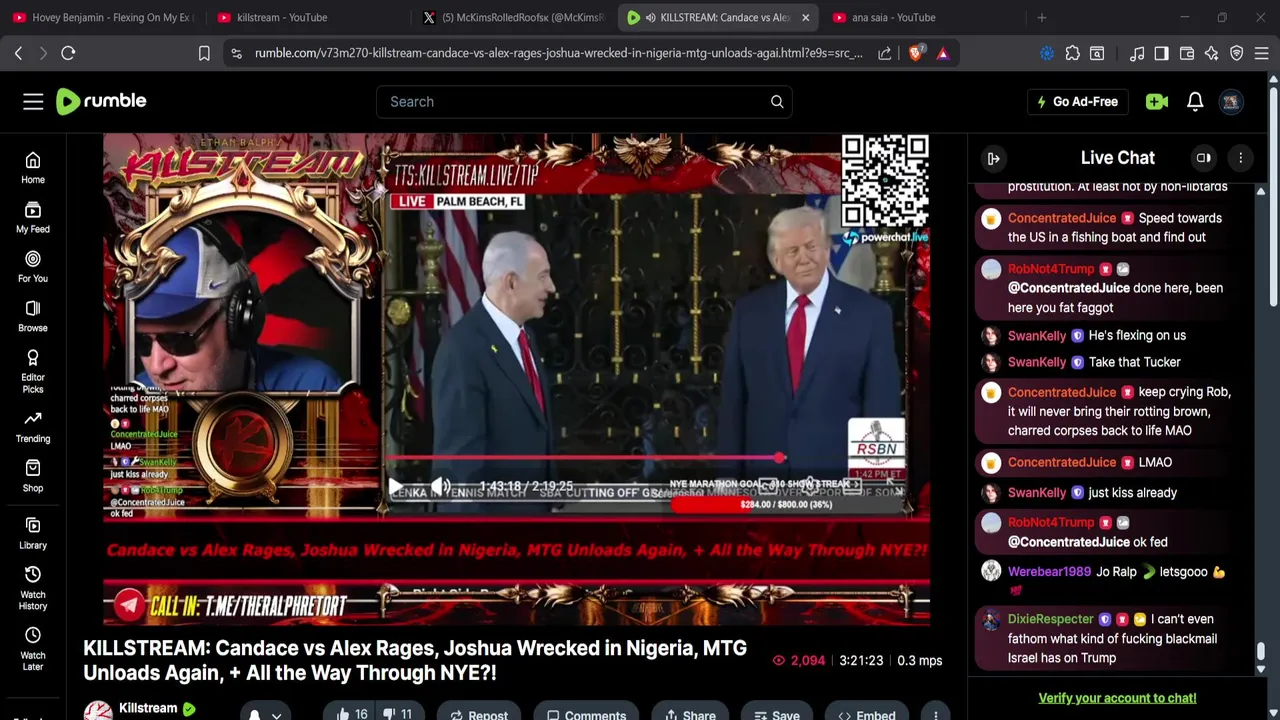Viewport: 1280px width, 720px height.
Task: Click the browser address bar URL
Action: [558, 53]
